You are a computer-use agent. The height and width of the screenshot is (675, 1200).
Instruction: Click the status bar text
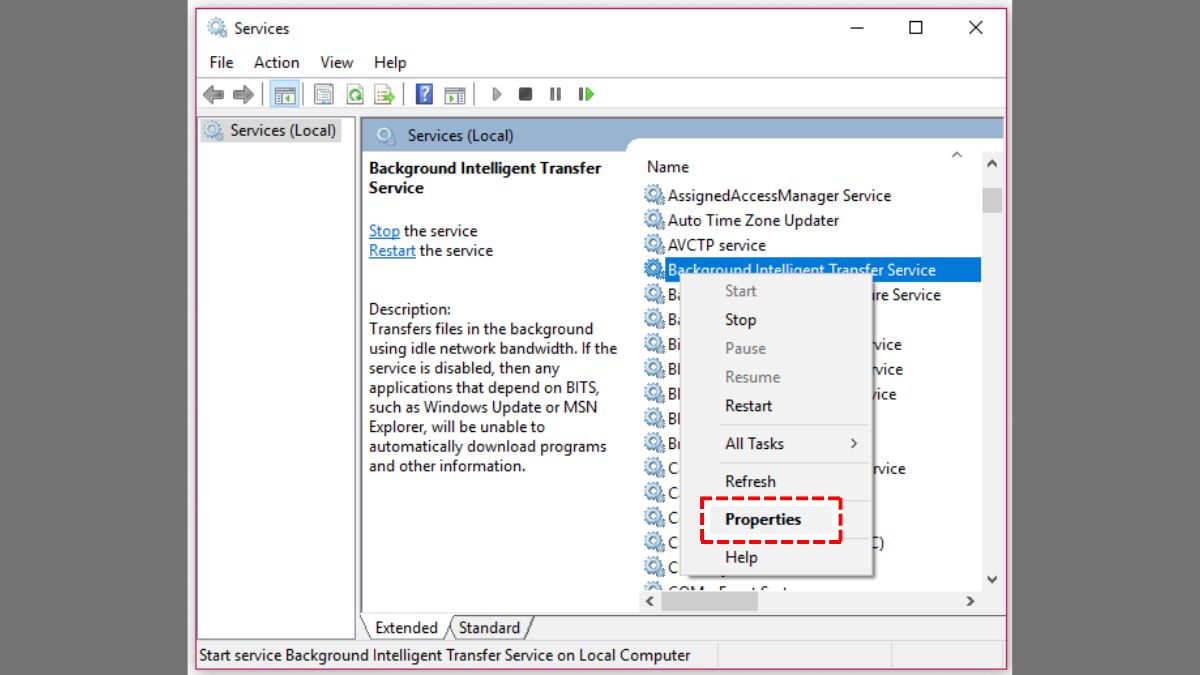(445, 656)
